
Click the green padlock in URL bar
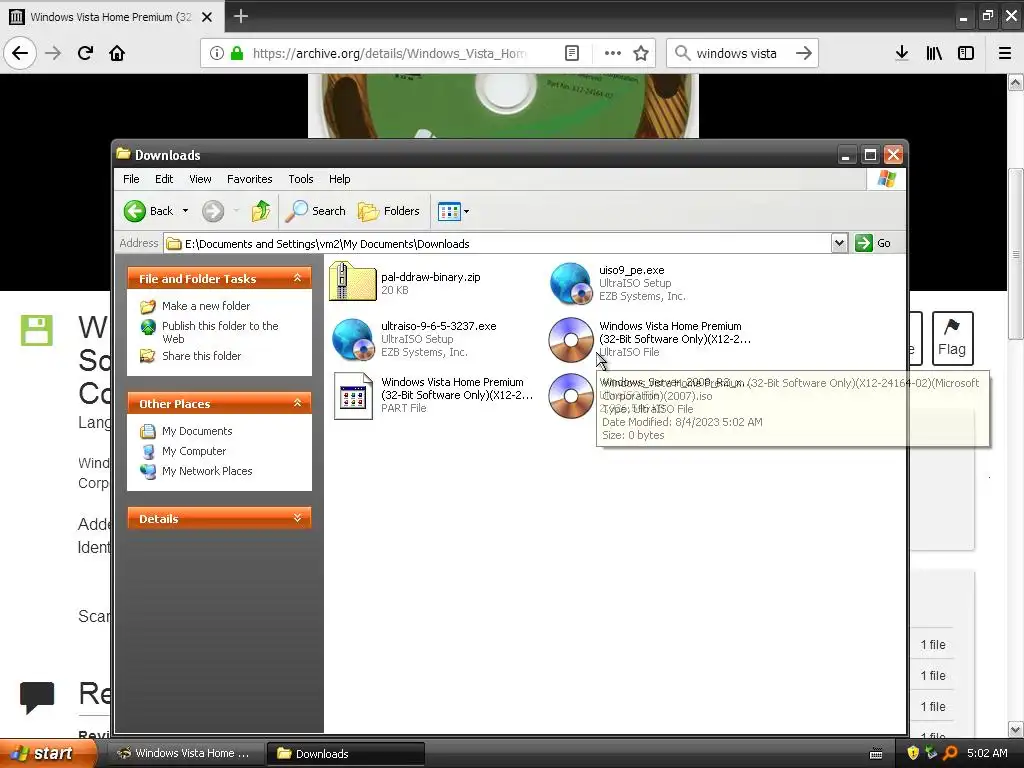click(237, 53)
